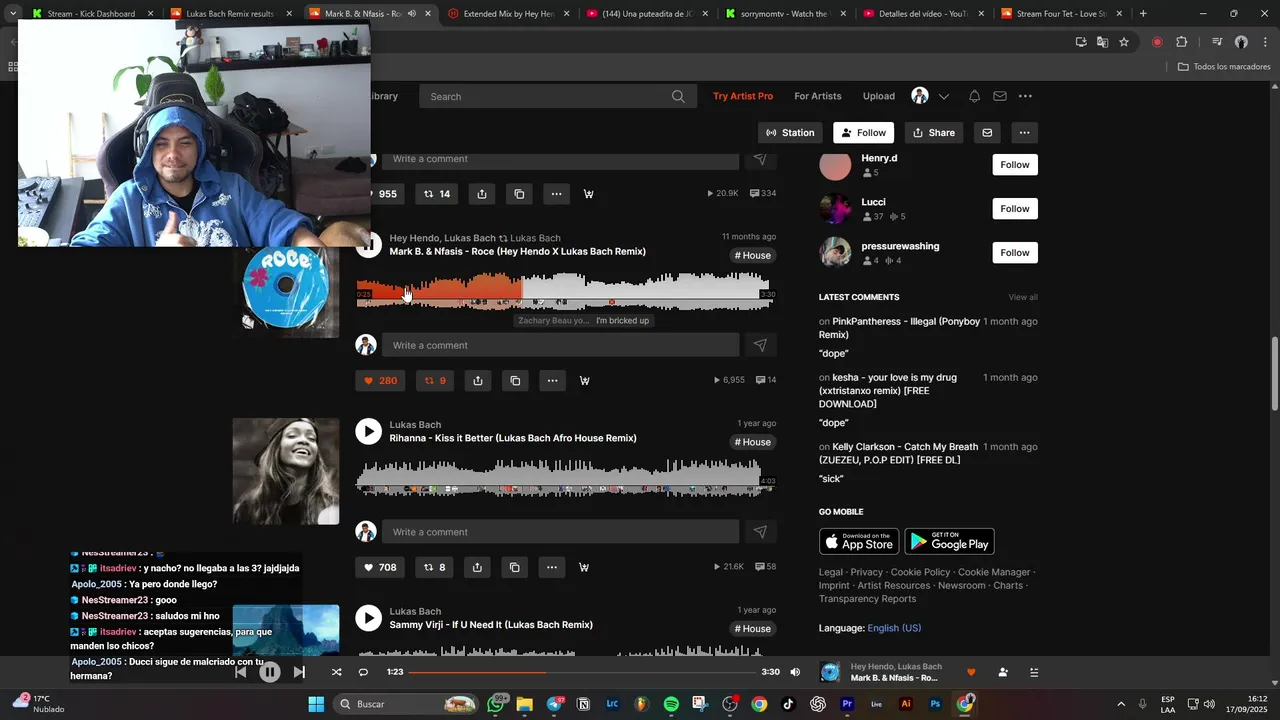Viewport: 1280px width, 720px height.
Task: Toggle the like button showing 280
Action: (x=380, y=380)
